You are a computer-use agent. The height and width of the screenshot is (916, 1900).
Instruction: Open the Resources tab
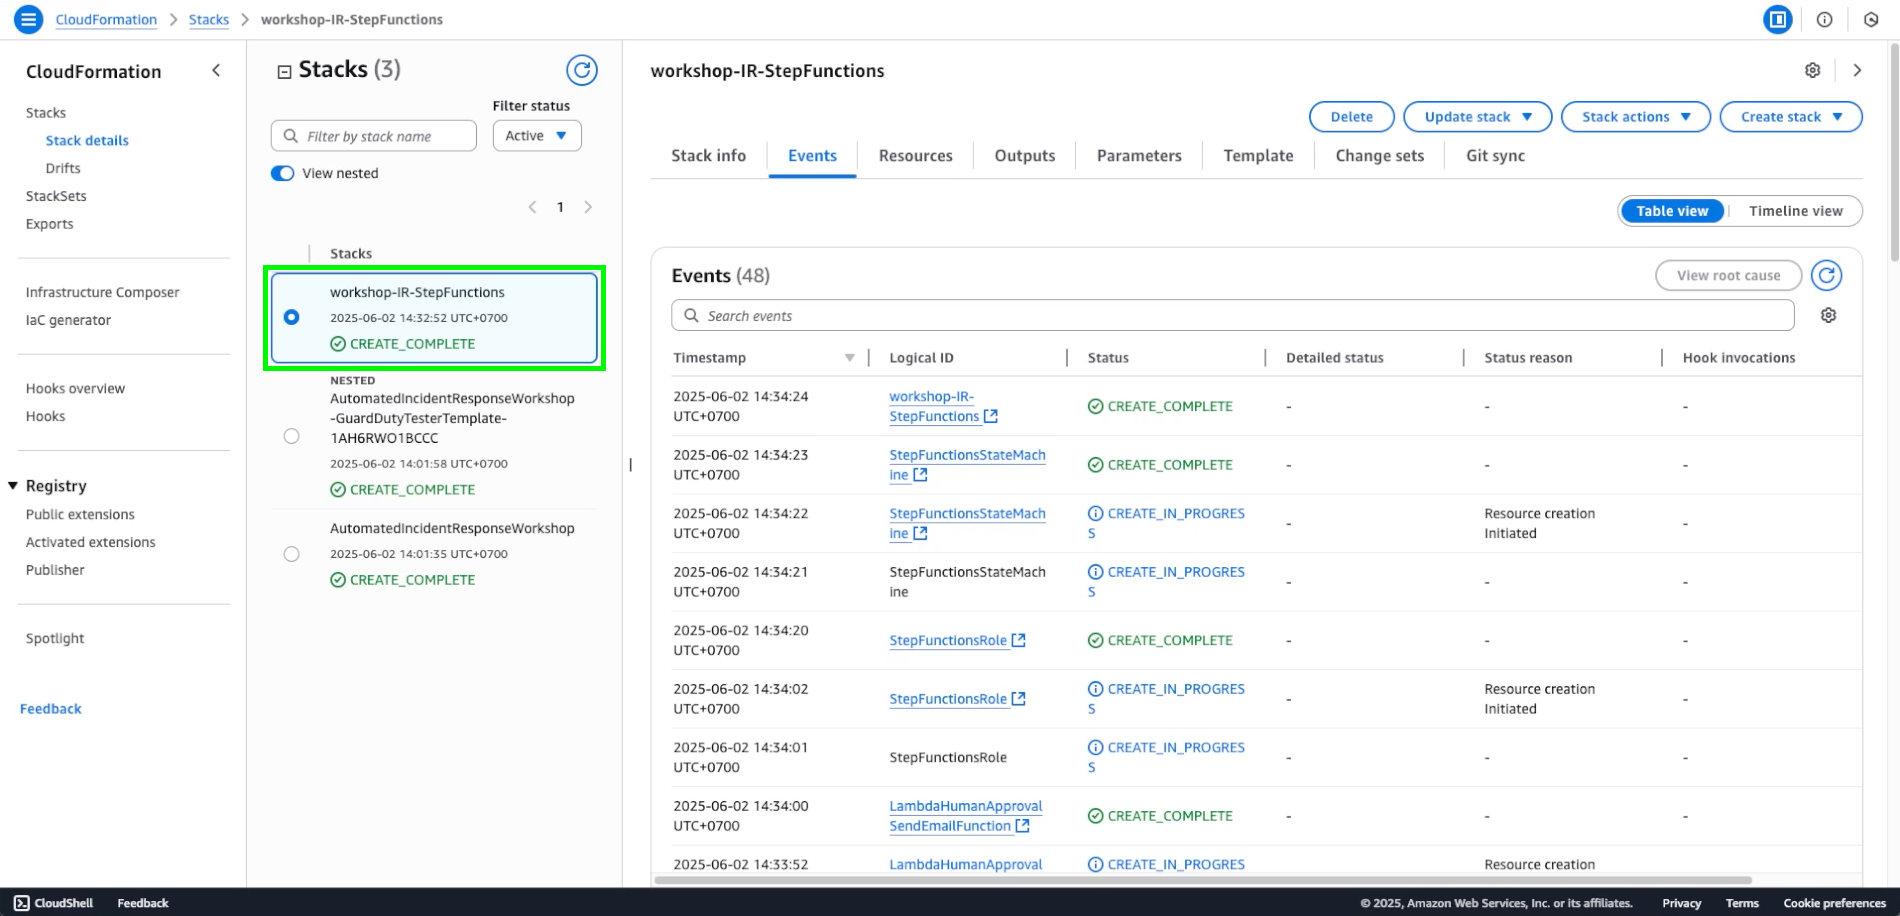coord(915,156)
